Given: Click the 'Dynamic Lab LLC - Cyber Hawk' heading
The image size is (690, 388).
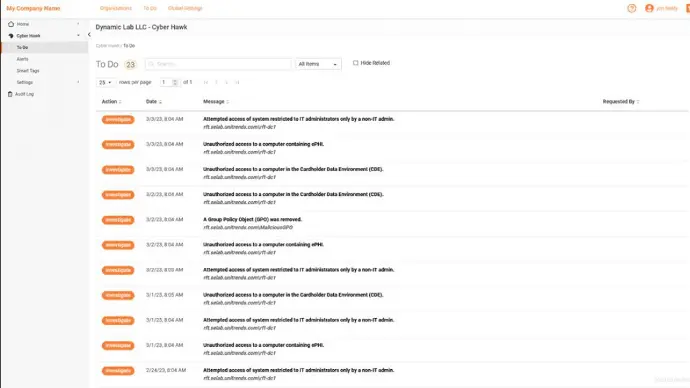Looking at the screenshot, I should [x=141, y=27].
